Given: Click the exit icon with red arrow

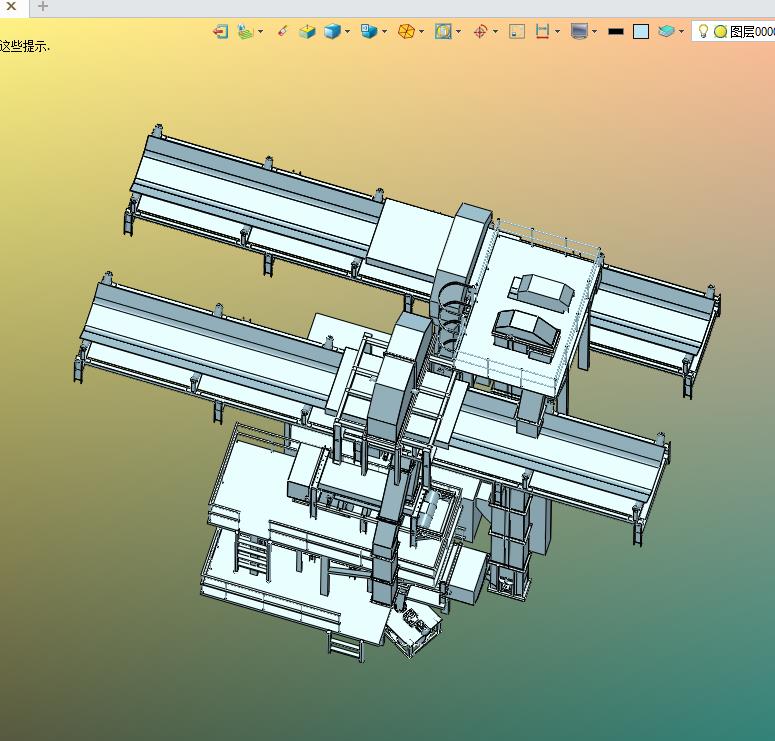Looking at the screenshot, I should (221, 31).
